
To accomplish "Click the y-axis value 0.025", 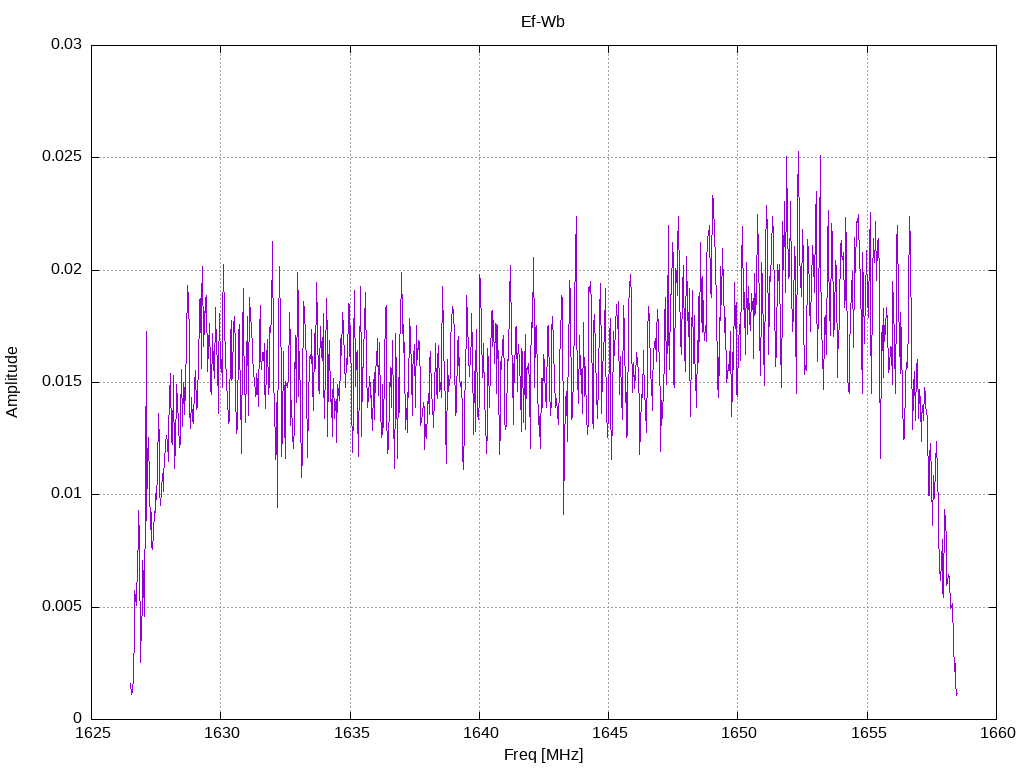I will 62,157.
